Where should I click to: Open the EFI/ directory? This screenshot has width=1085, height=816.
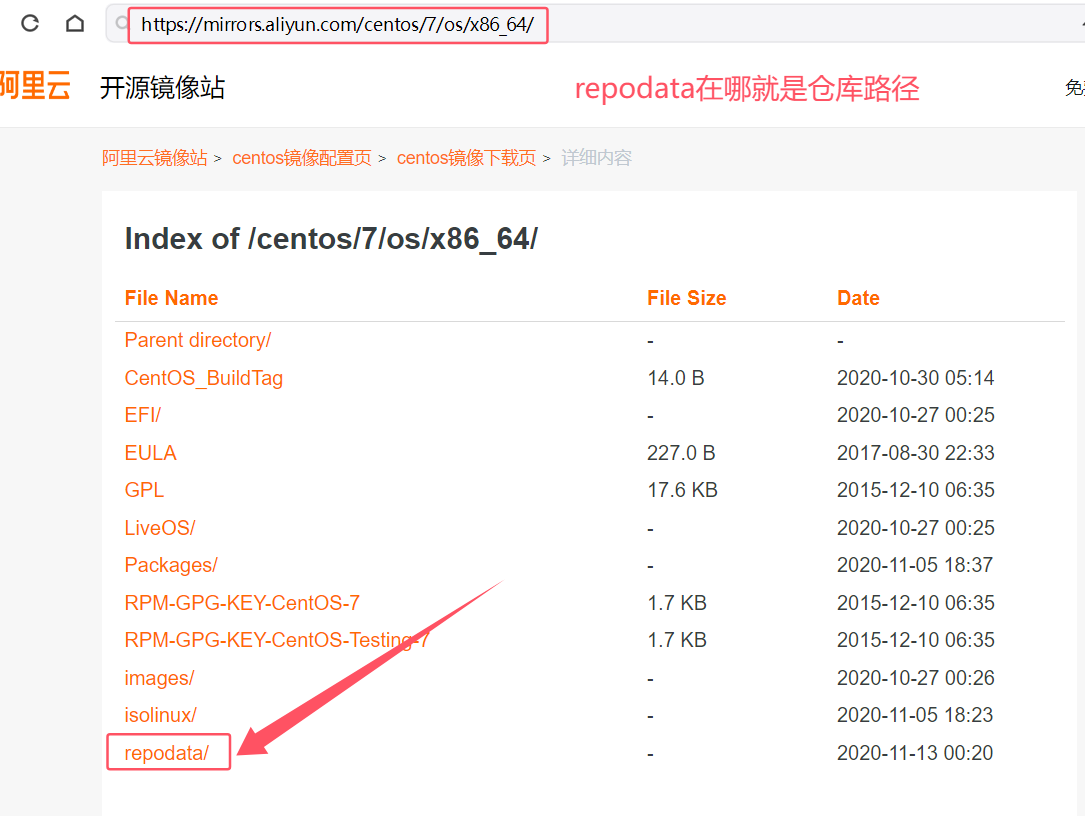143,415
